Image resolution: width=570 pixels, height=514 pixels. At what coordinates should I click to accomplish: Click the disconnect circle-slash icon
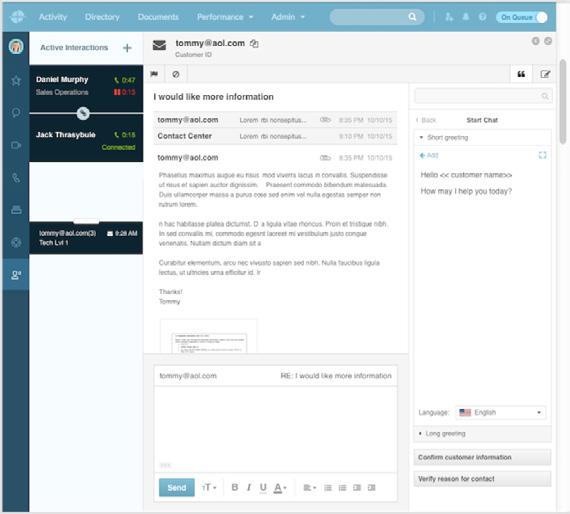(x=176, y=74)
